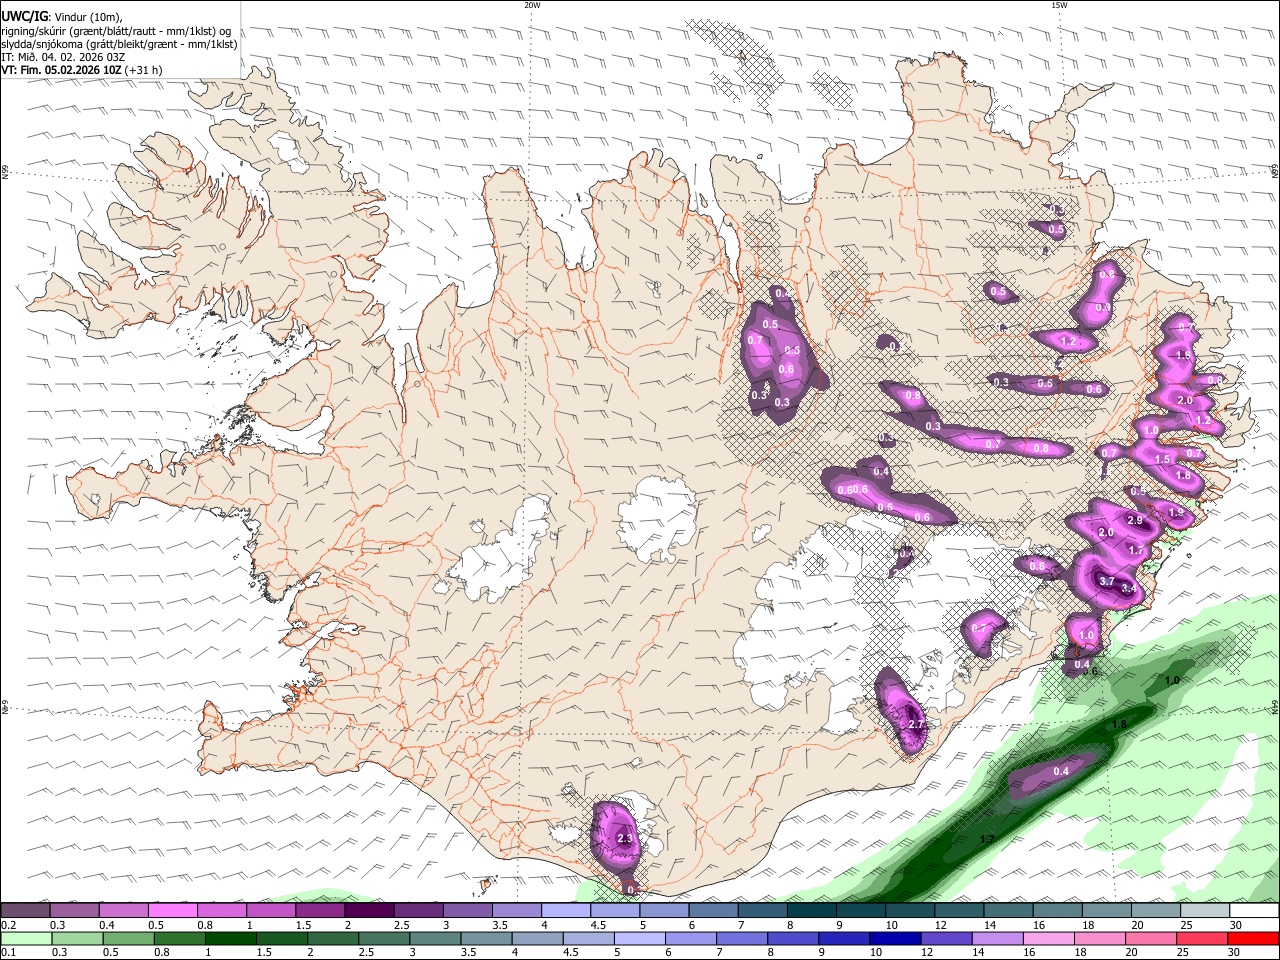The height and width of the screenshot is (960, 1280).
Task: Click the '3.7' snowfall value on the map
Action: click(1107, 581)
